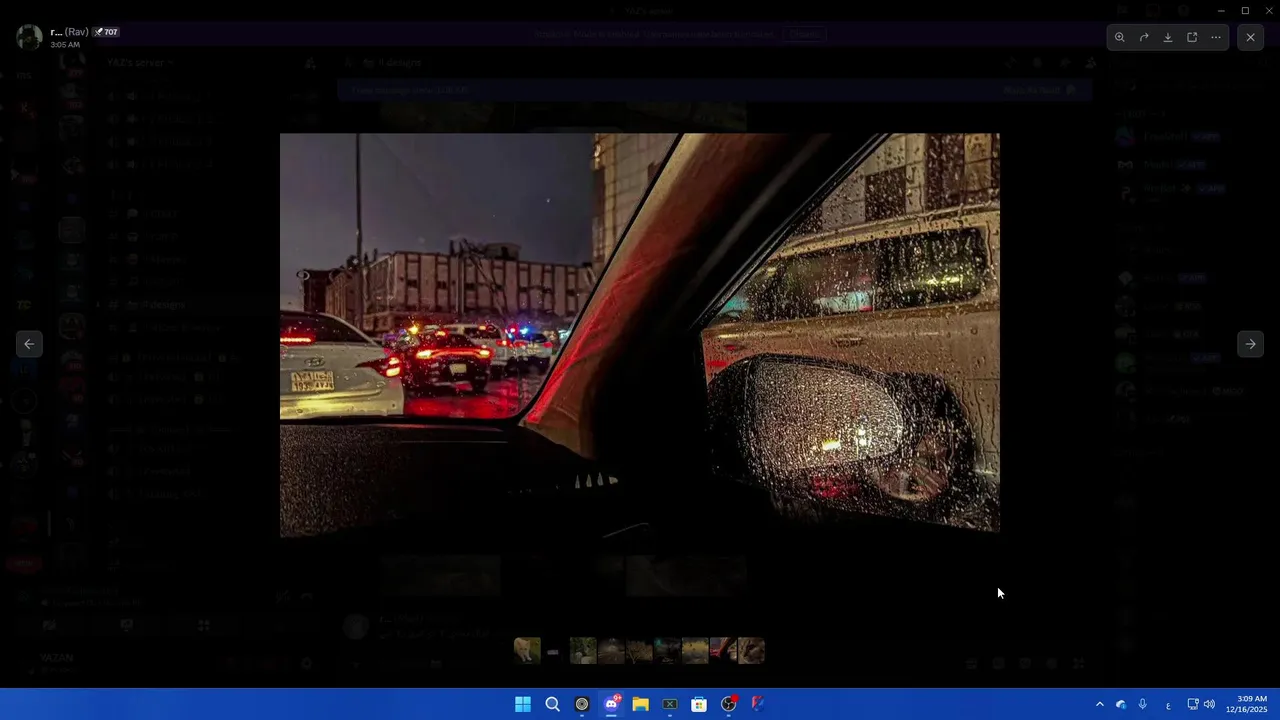This screenshot has width=1280, height=720.
Task: Forward the image using the arrow icon
Action: pyautogui.click(x=1144, y=37)
